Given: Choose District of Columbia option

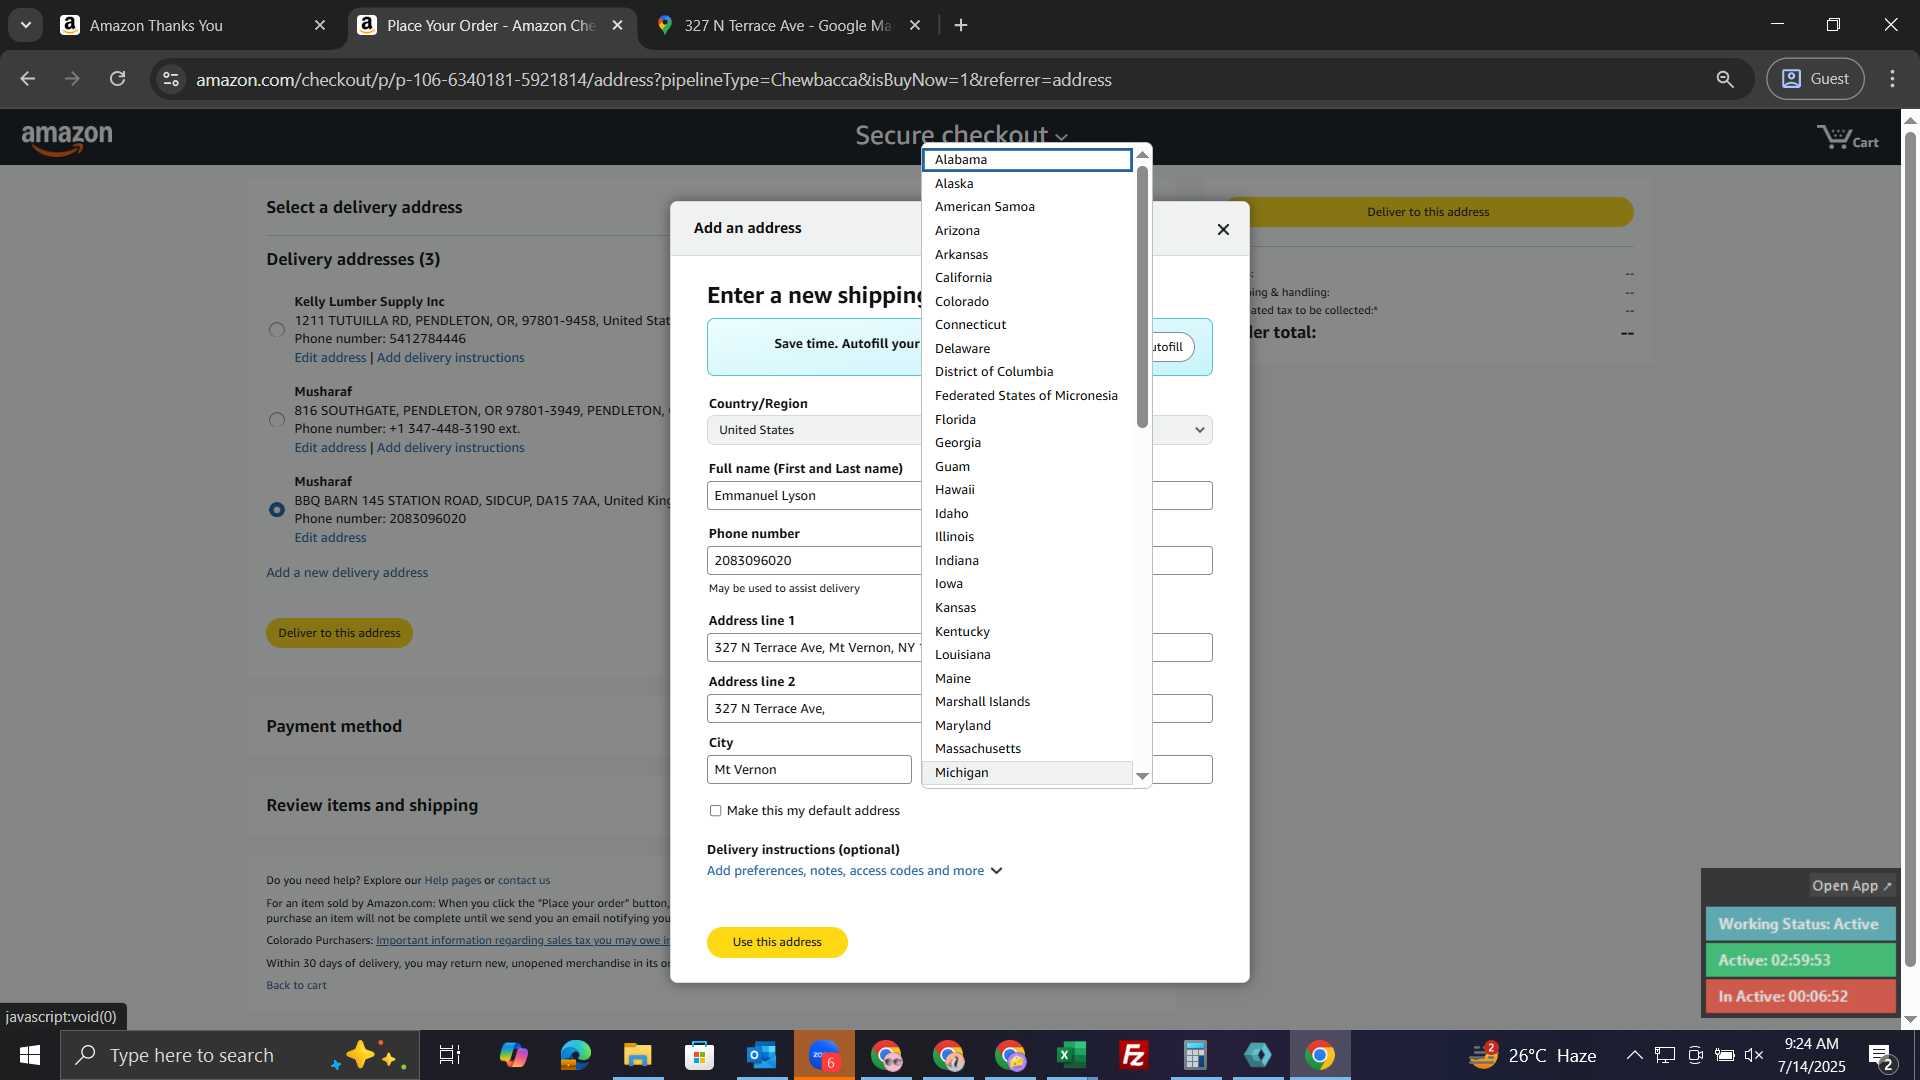Looking at the screenshot, I should [1027, 371].
